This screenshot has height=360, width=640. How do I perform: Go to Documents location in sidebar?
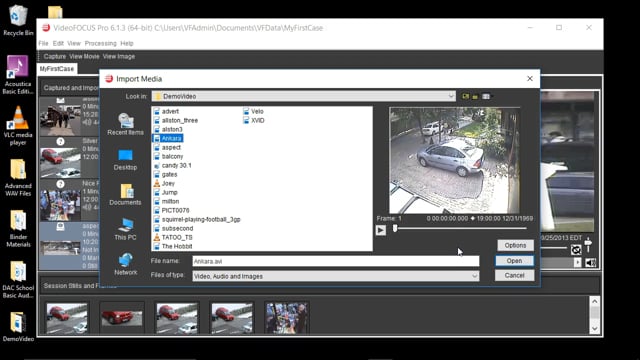[x=125, y=195]
